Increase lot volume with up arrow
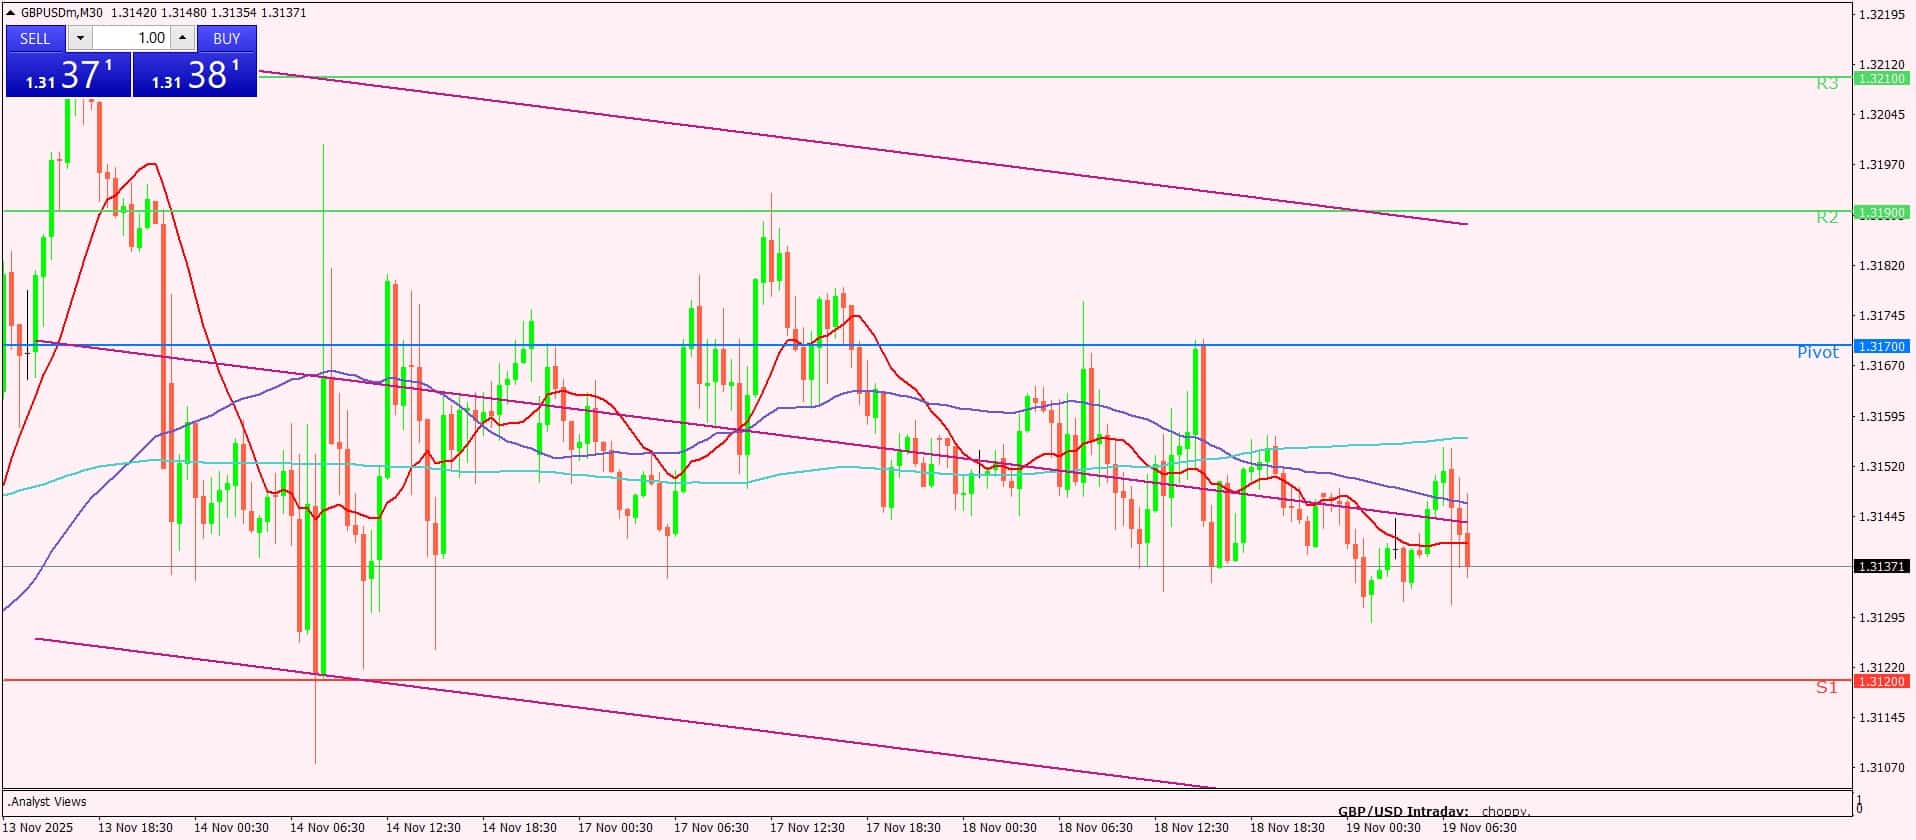This screenshot has height=840, width=1916. [x=182, y=38]
